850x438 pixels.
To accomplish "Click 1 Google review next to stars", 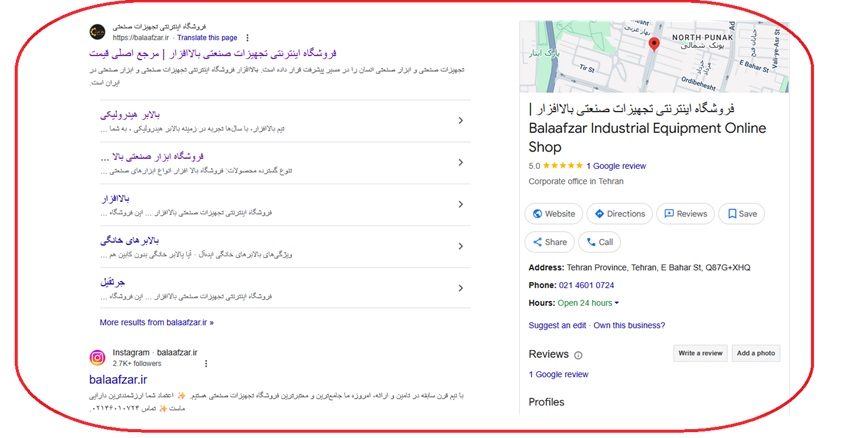I will pos(616,166).
